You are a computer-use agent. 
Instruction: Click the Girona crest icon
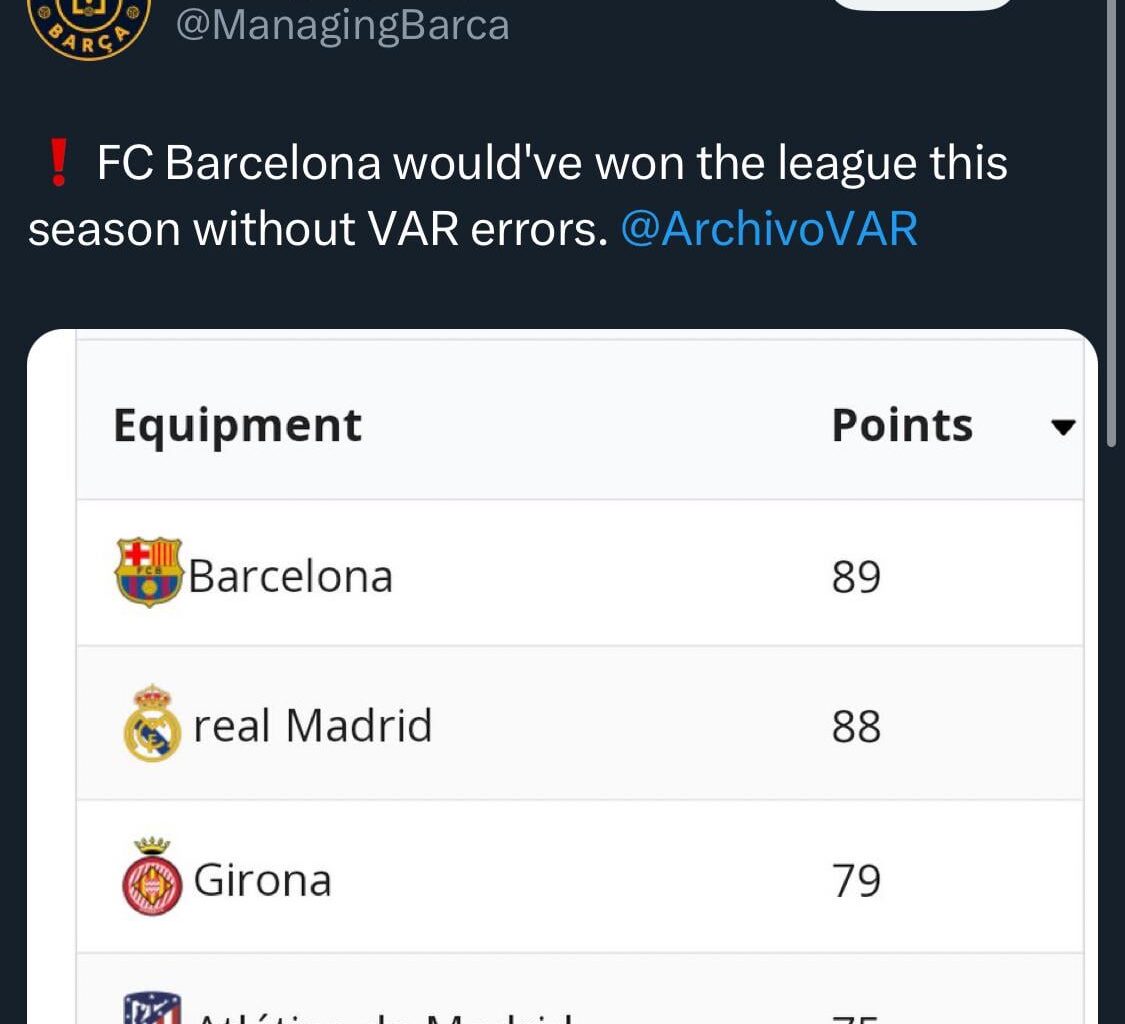pyautogui.click(x=152, y=878)
